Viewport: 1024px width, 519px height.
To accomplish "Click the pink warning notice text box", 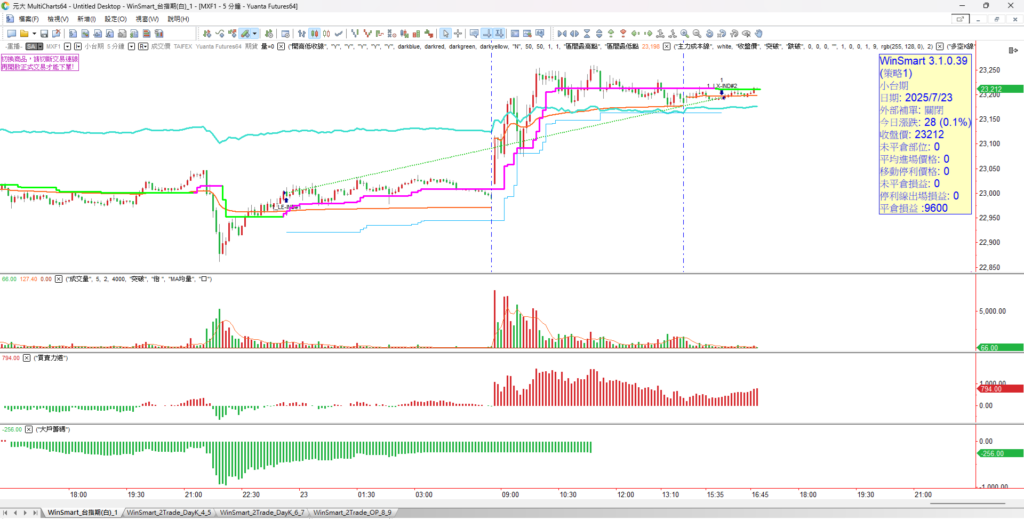I will (39, 63).
